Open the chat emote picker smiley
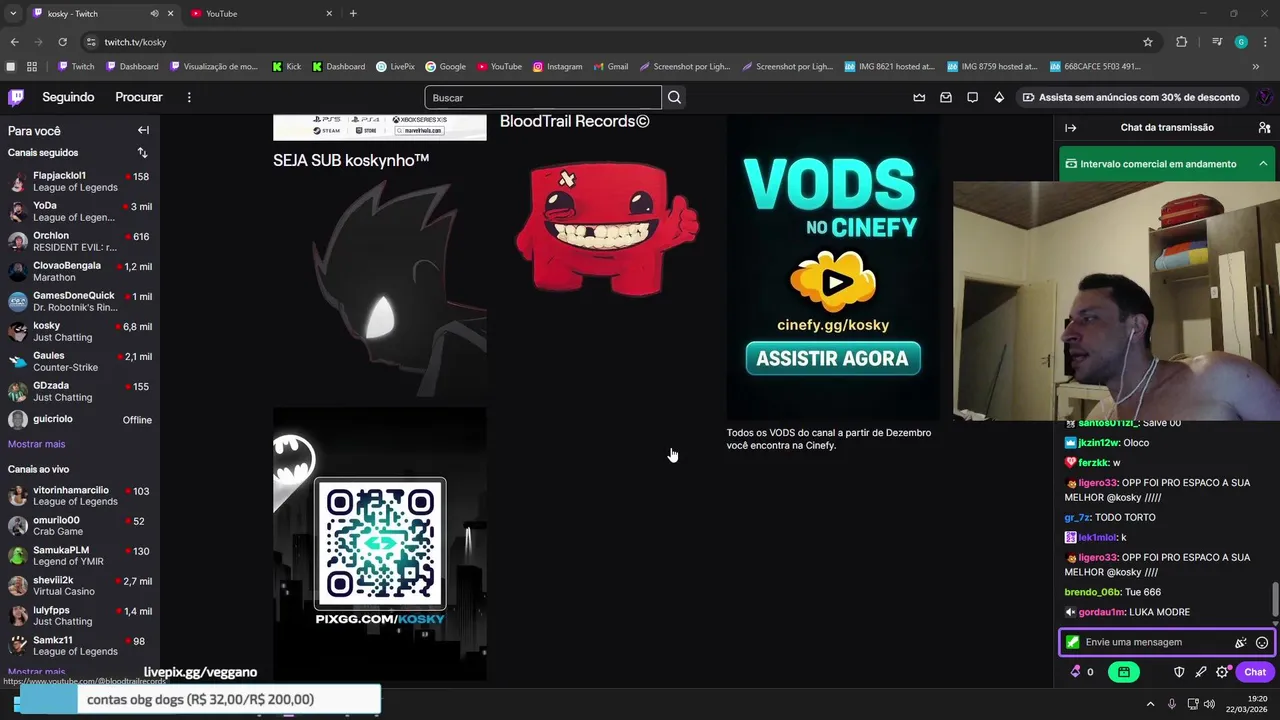The height and width of the screenshot is (720, 1280). 1262,643
